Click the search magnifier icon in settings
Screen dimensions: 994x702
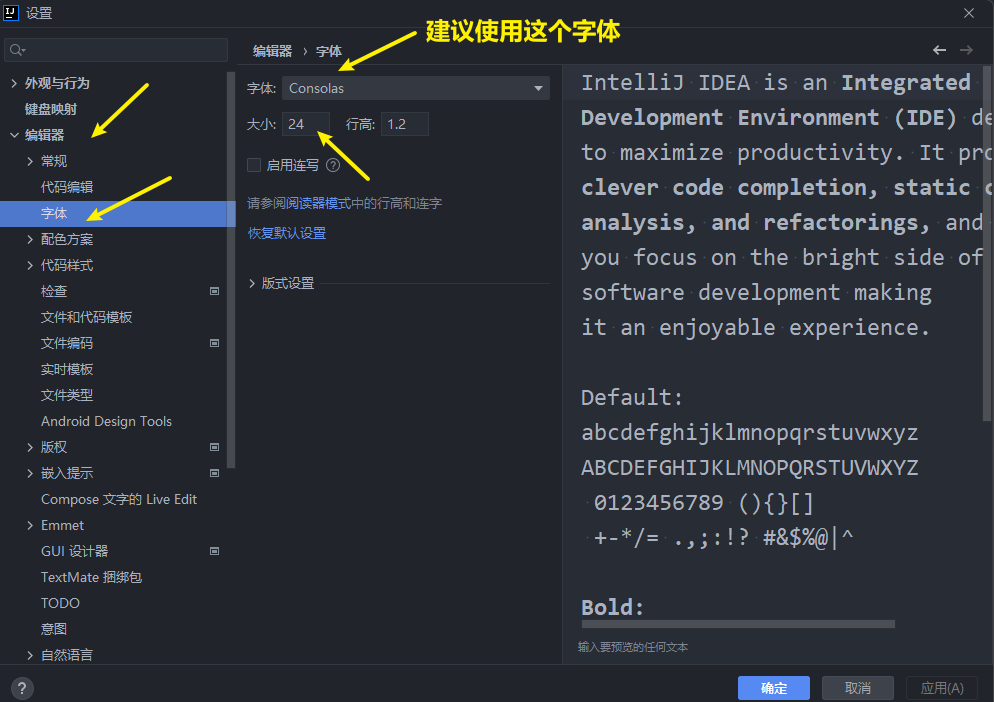[17, 50]
